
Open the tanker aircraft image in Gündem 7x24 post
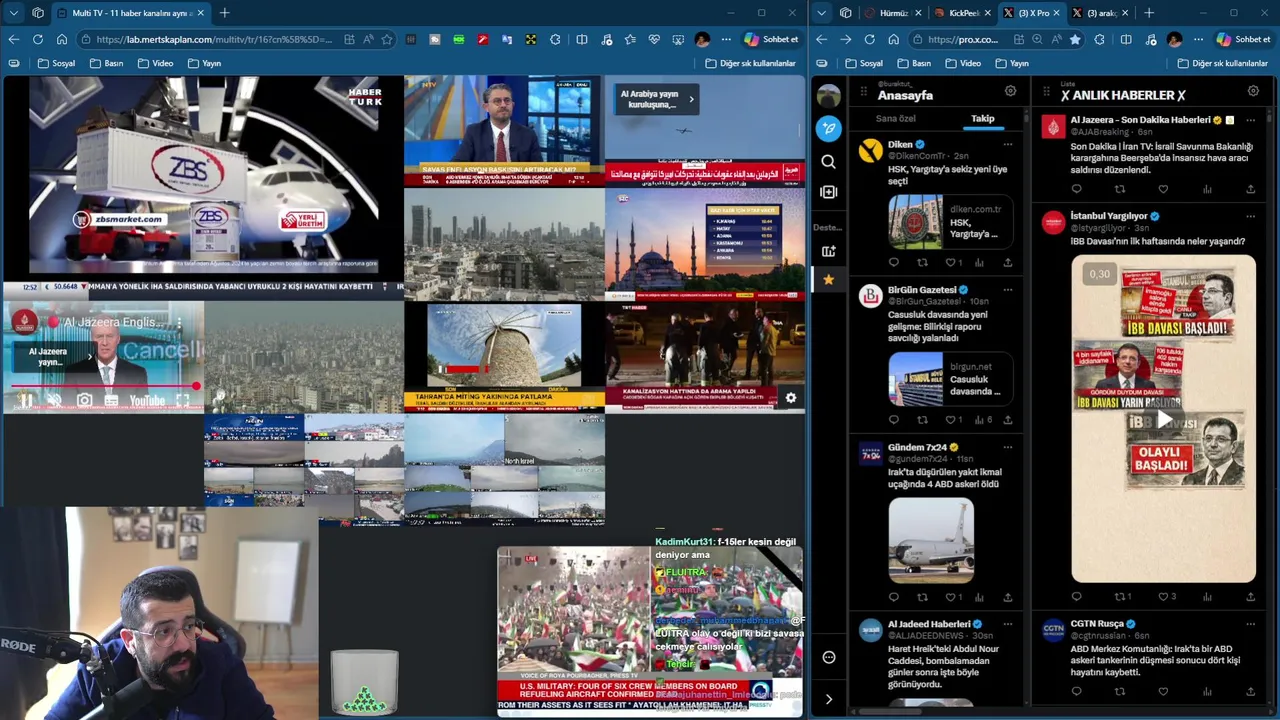pyautogui.click(x=931, y=540)
